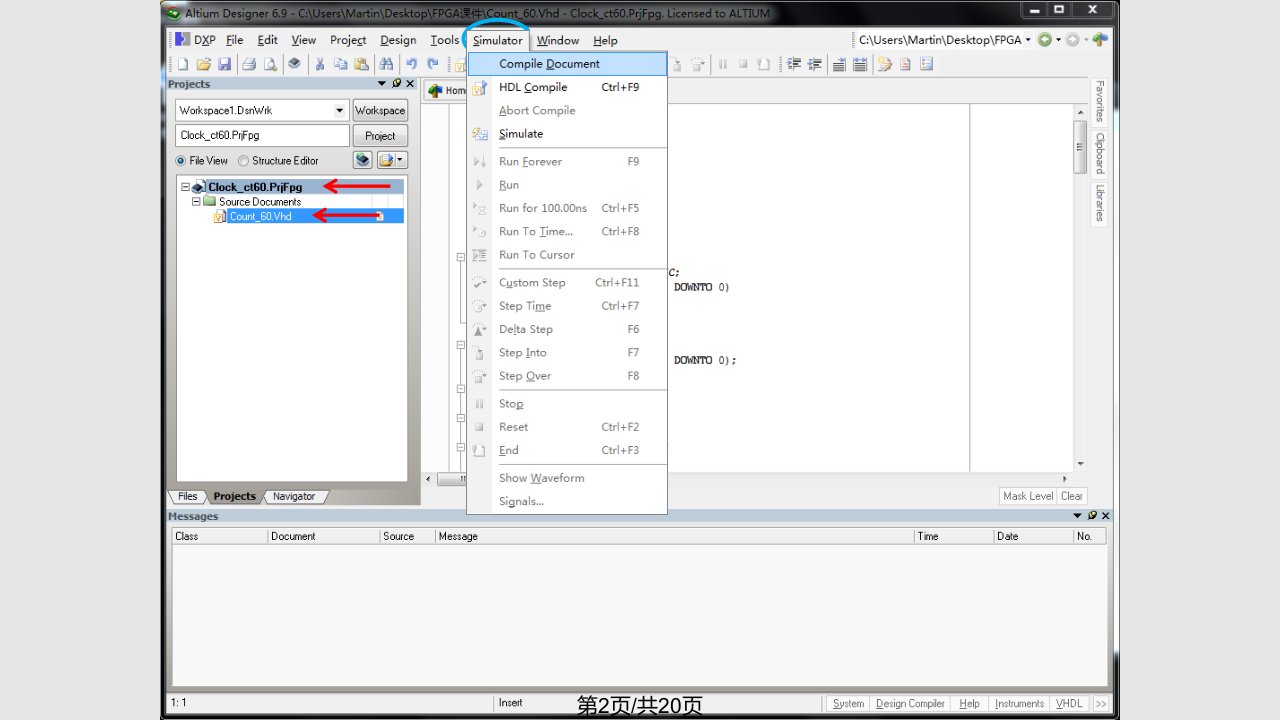This screenshot has height=720, width=1280.
Task: Click the devices view icon in Projects panel
Action: [x=362, y=160]
